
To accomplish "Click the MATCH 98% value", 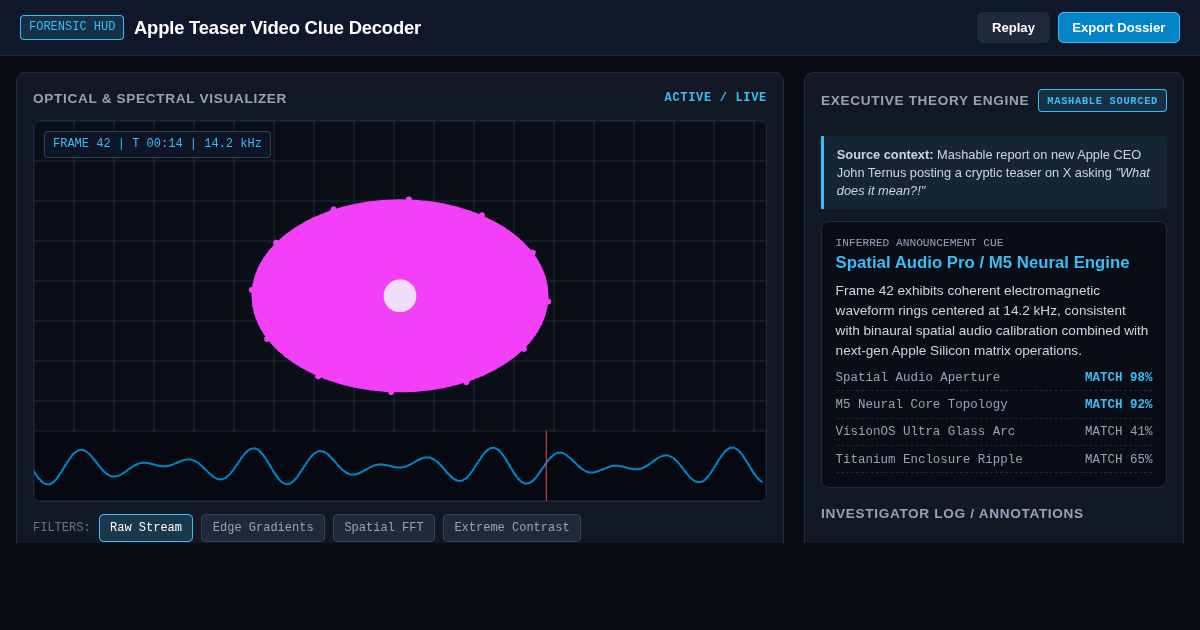I will [x=1118, y=378].
